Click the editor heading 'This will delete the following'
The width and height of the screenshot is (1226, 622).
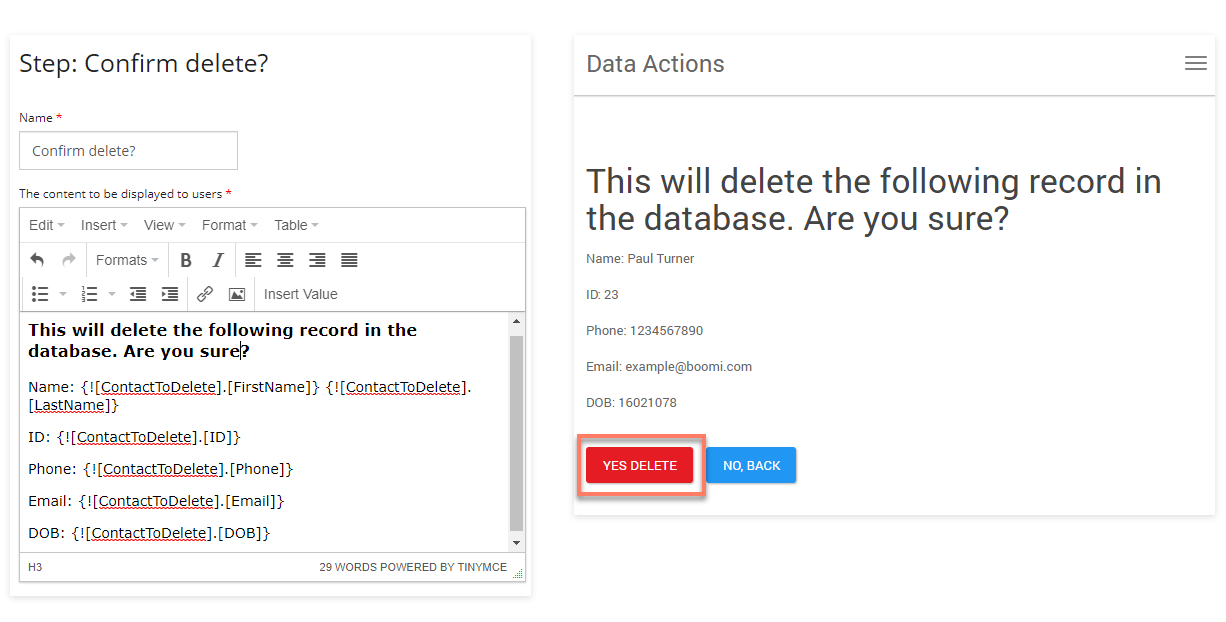pos(223,340)
